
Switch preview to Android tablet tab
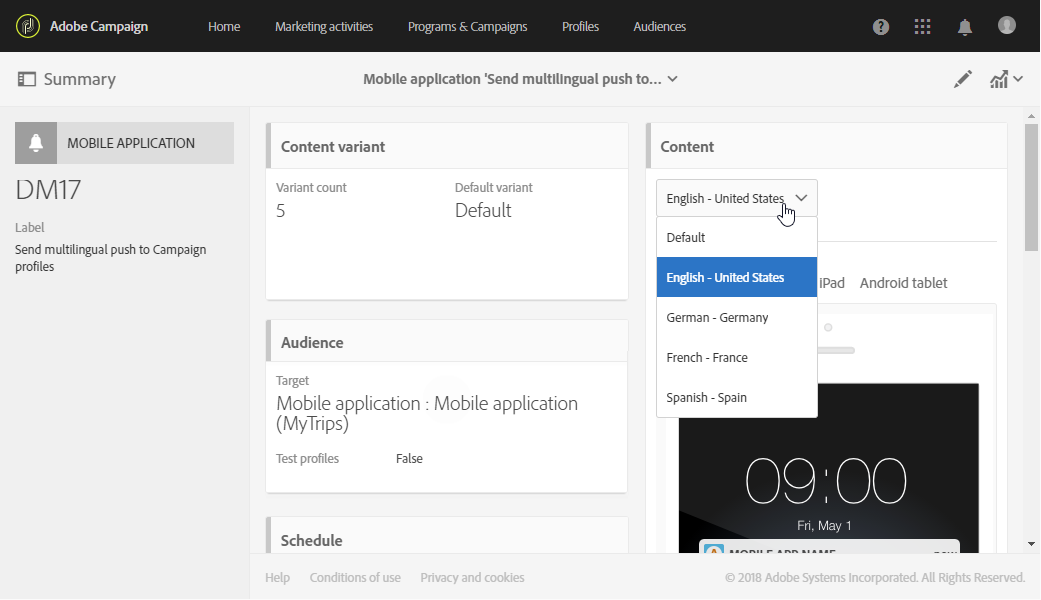click(x=903, y=283)
